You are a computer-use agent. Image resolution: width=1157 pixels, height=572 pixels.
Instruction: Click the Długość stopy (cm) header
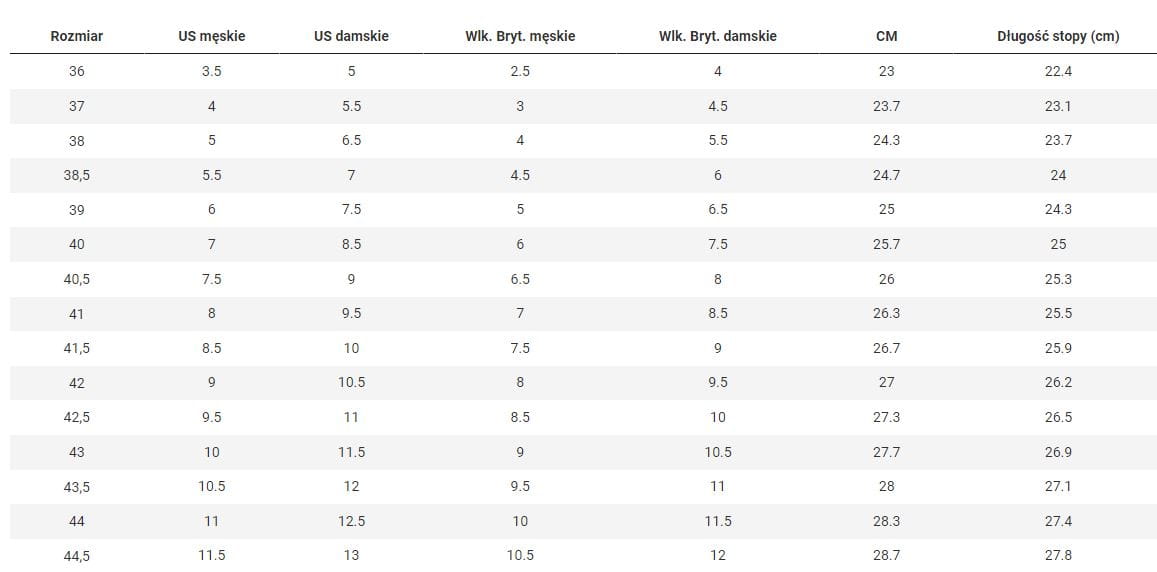tap(1058, 36)
